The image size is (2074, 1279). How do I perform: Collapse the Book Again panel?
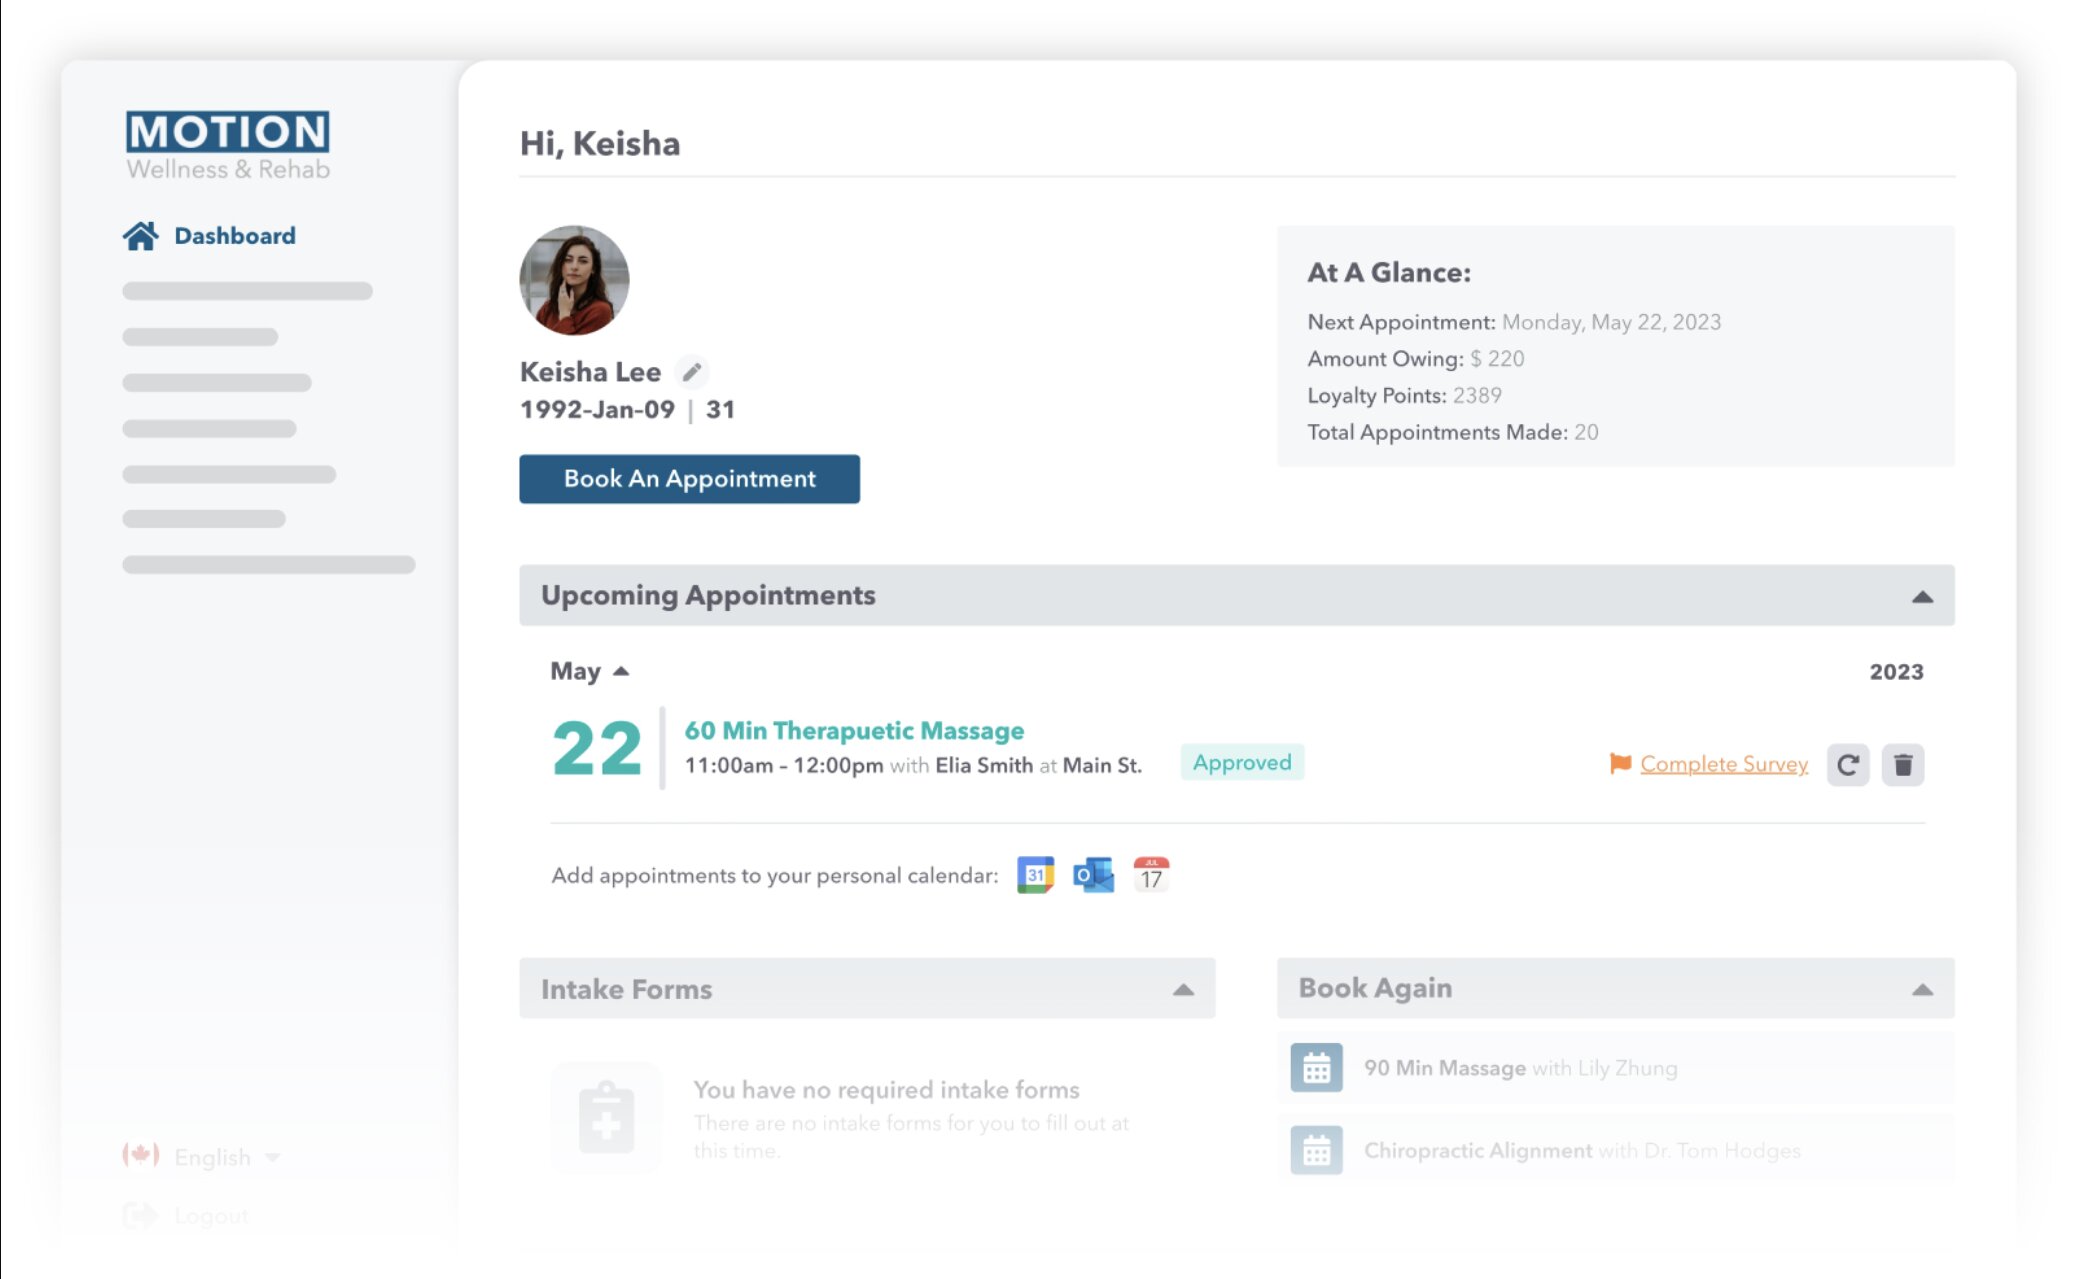tap(1921, 990)
